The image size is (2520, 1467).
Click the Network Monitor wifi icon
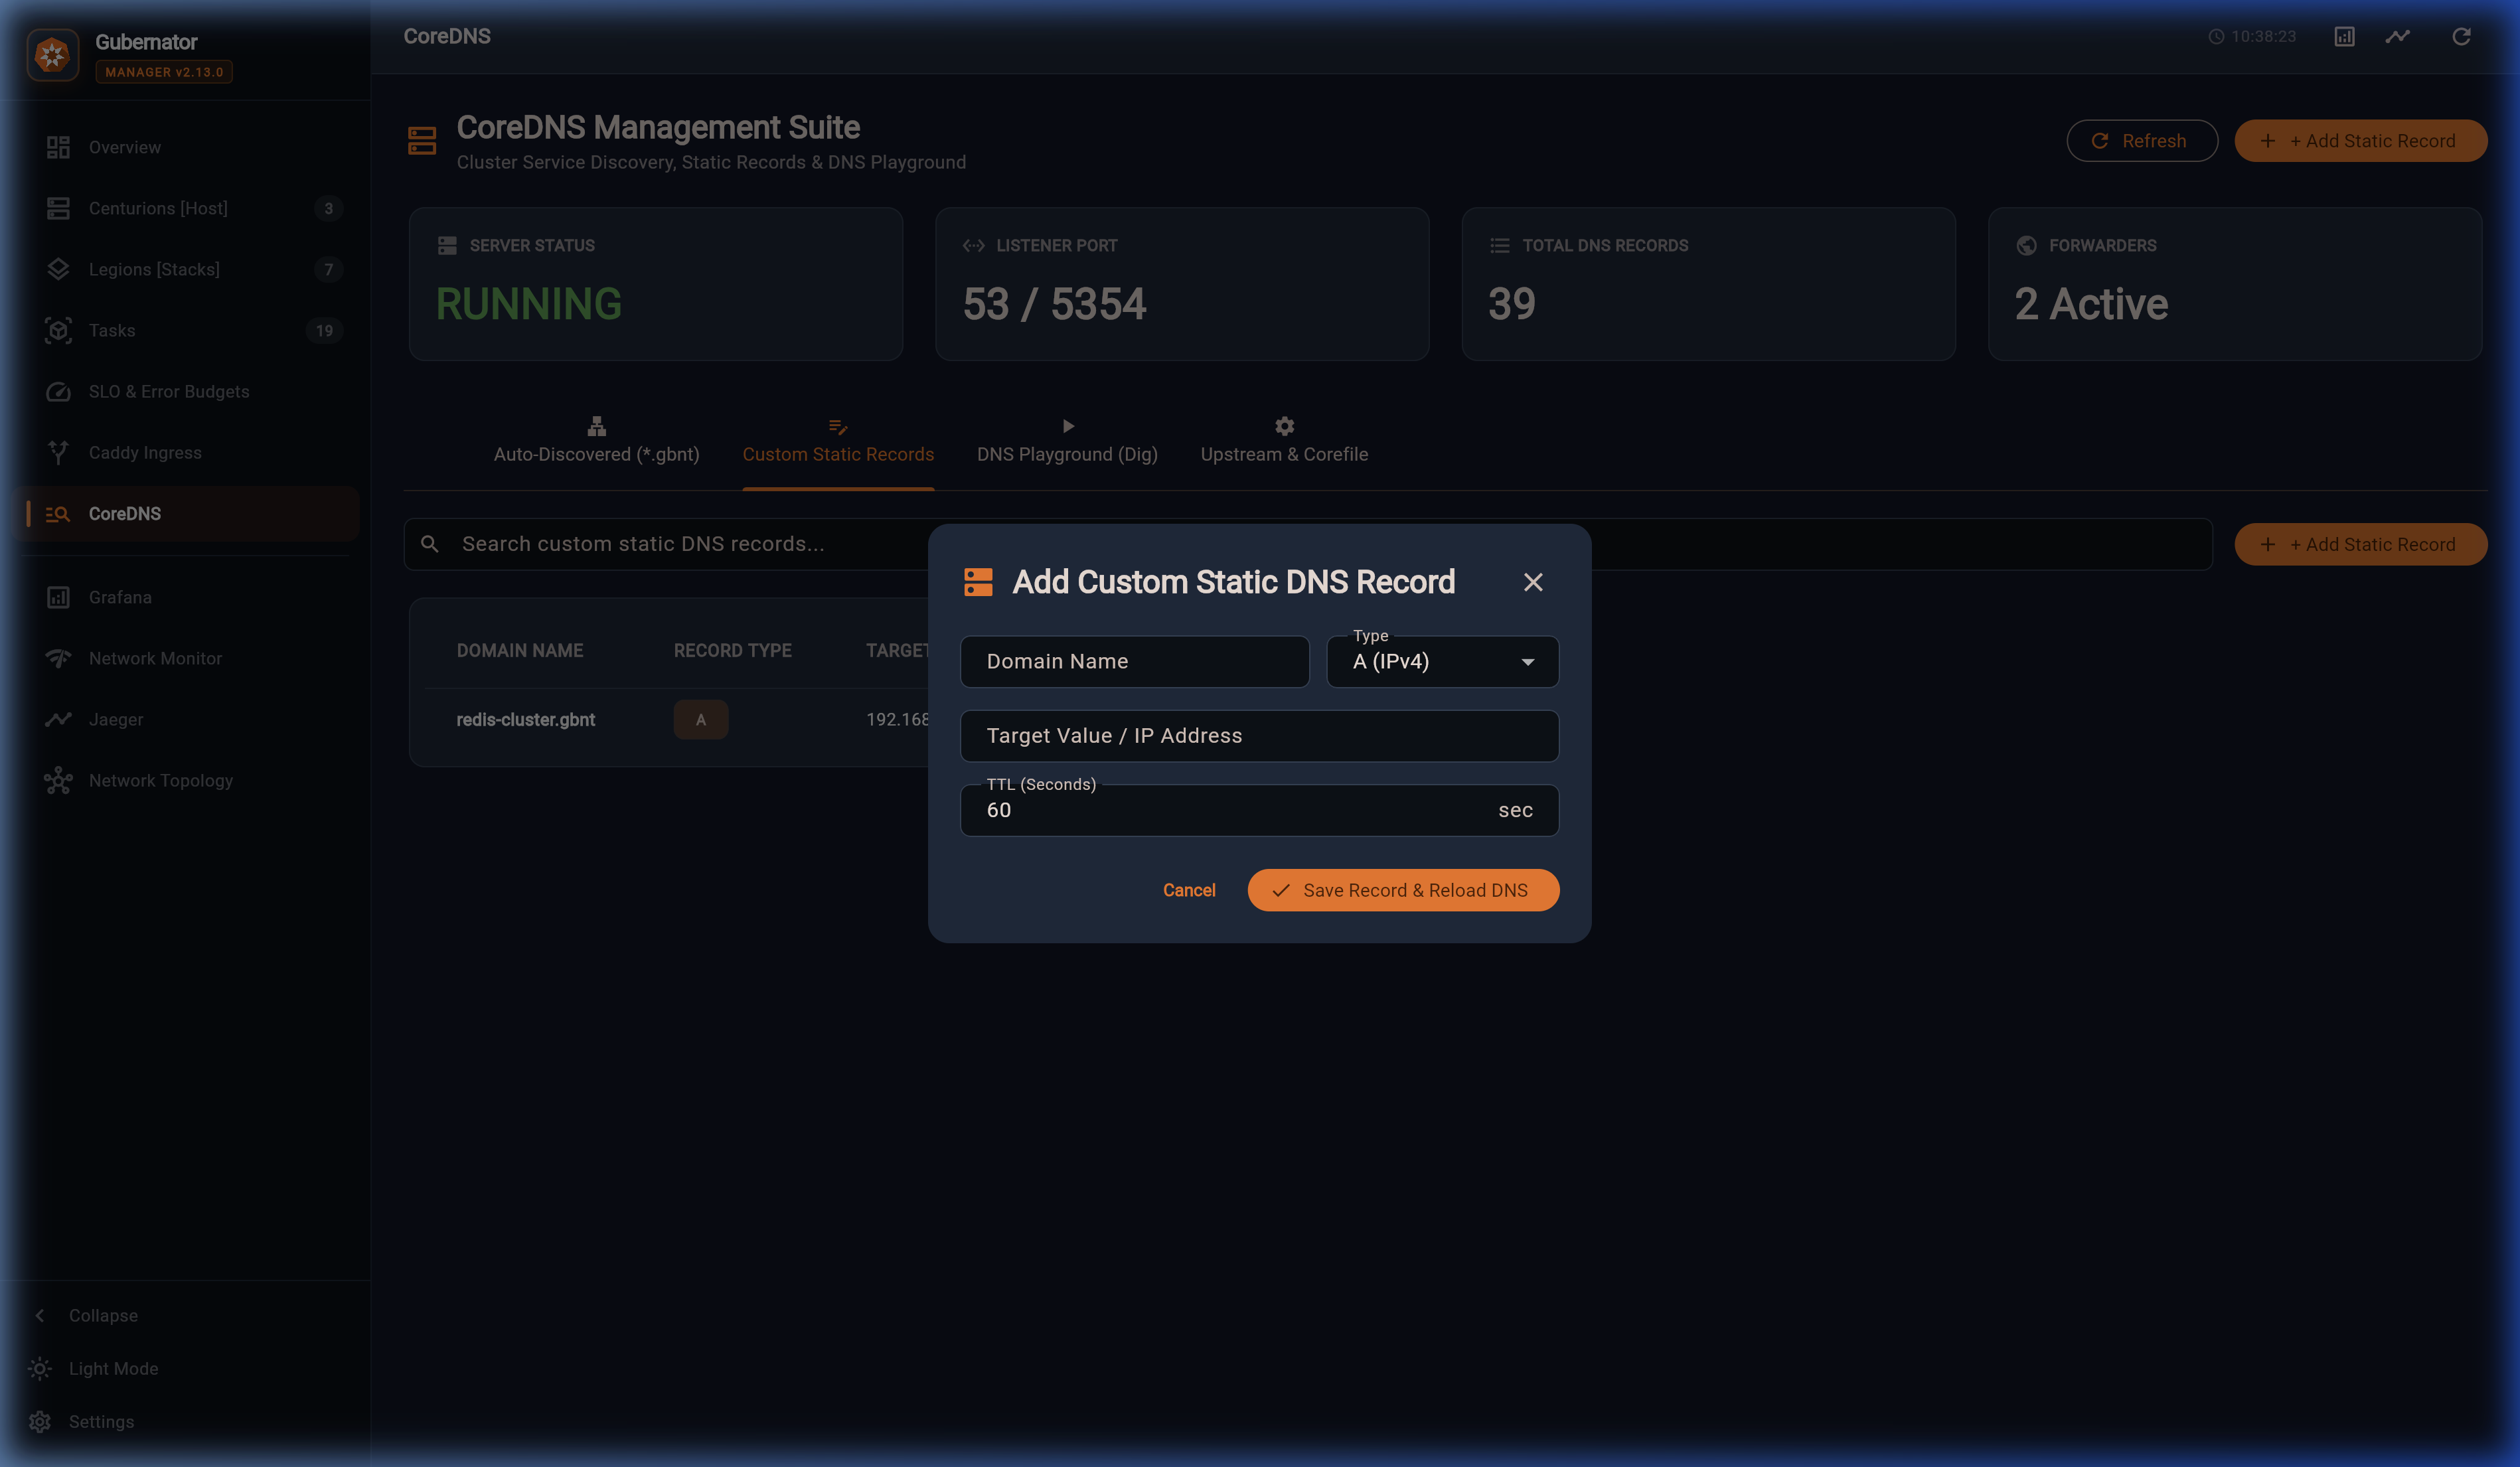[58, 658]
